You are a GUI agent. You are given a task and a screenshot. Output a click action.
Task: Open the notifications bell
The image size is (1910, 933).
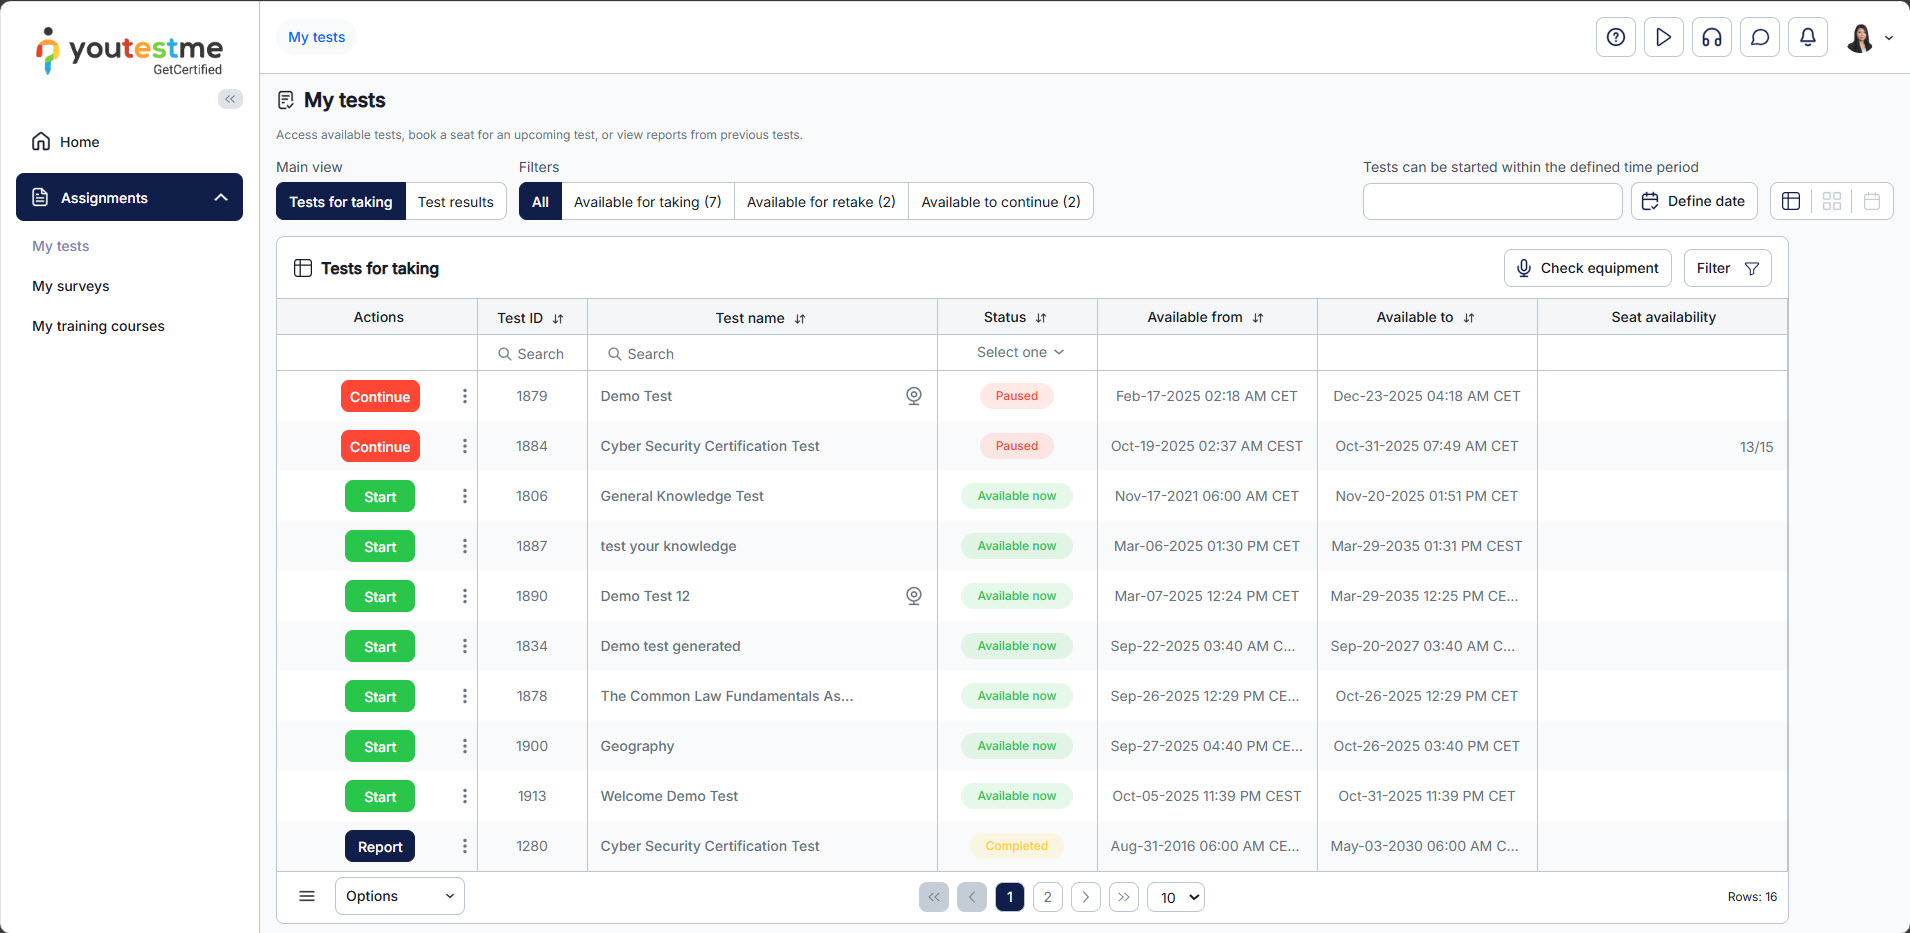click(x=1807, y=38)
